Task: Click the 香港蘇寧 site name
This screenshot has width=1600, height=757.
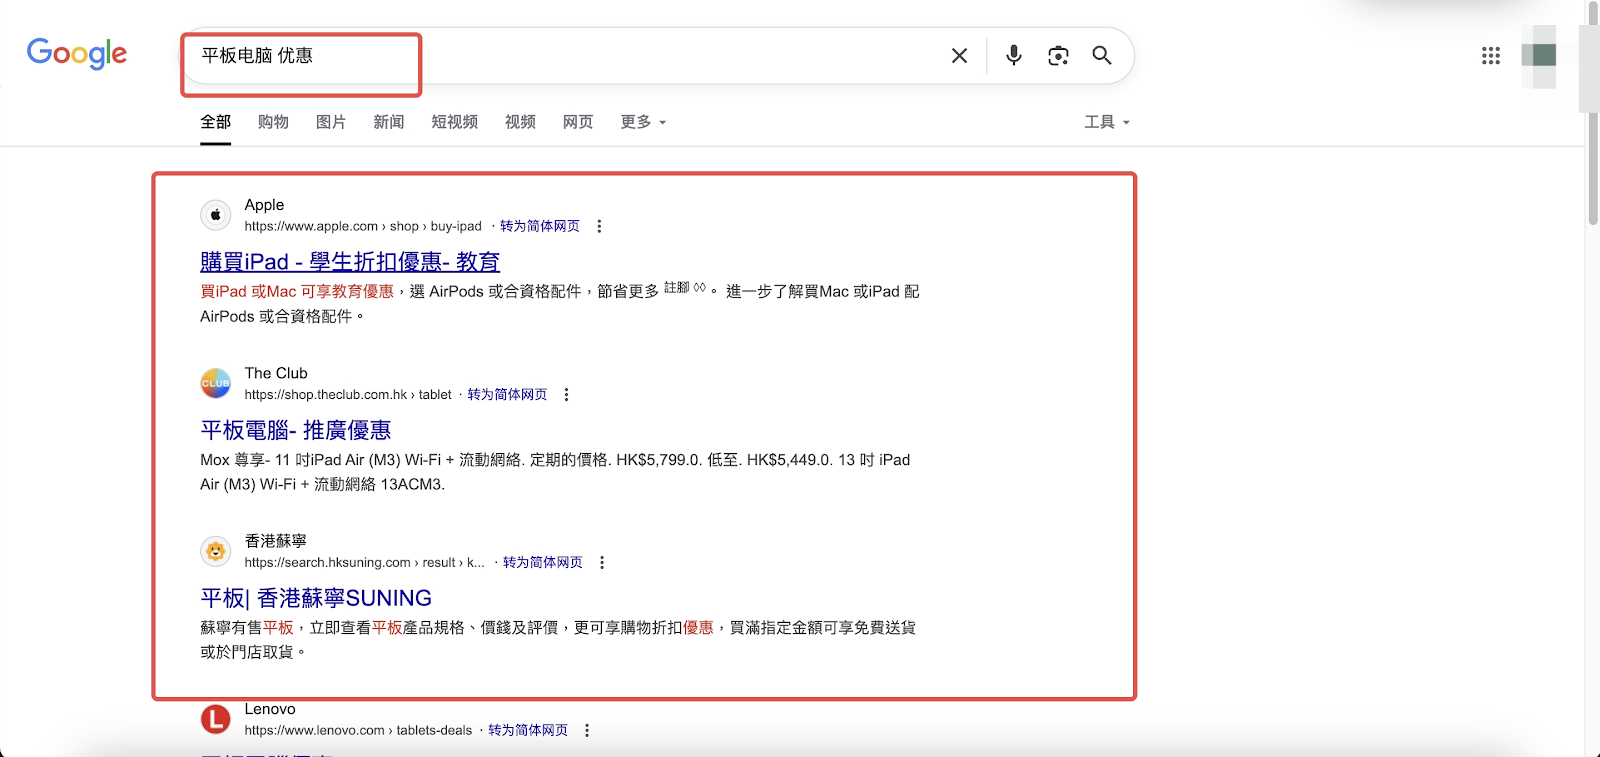Action: 275,541
